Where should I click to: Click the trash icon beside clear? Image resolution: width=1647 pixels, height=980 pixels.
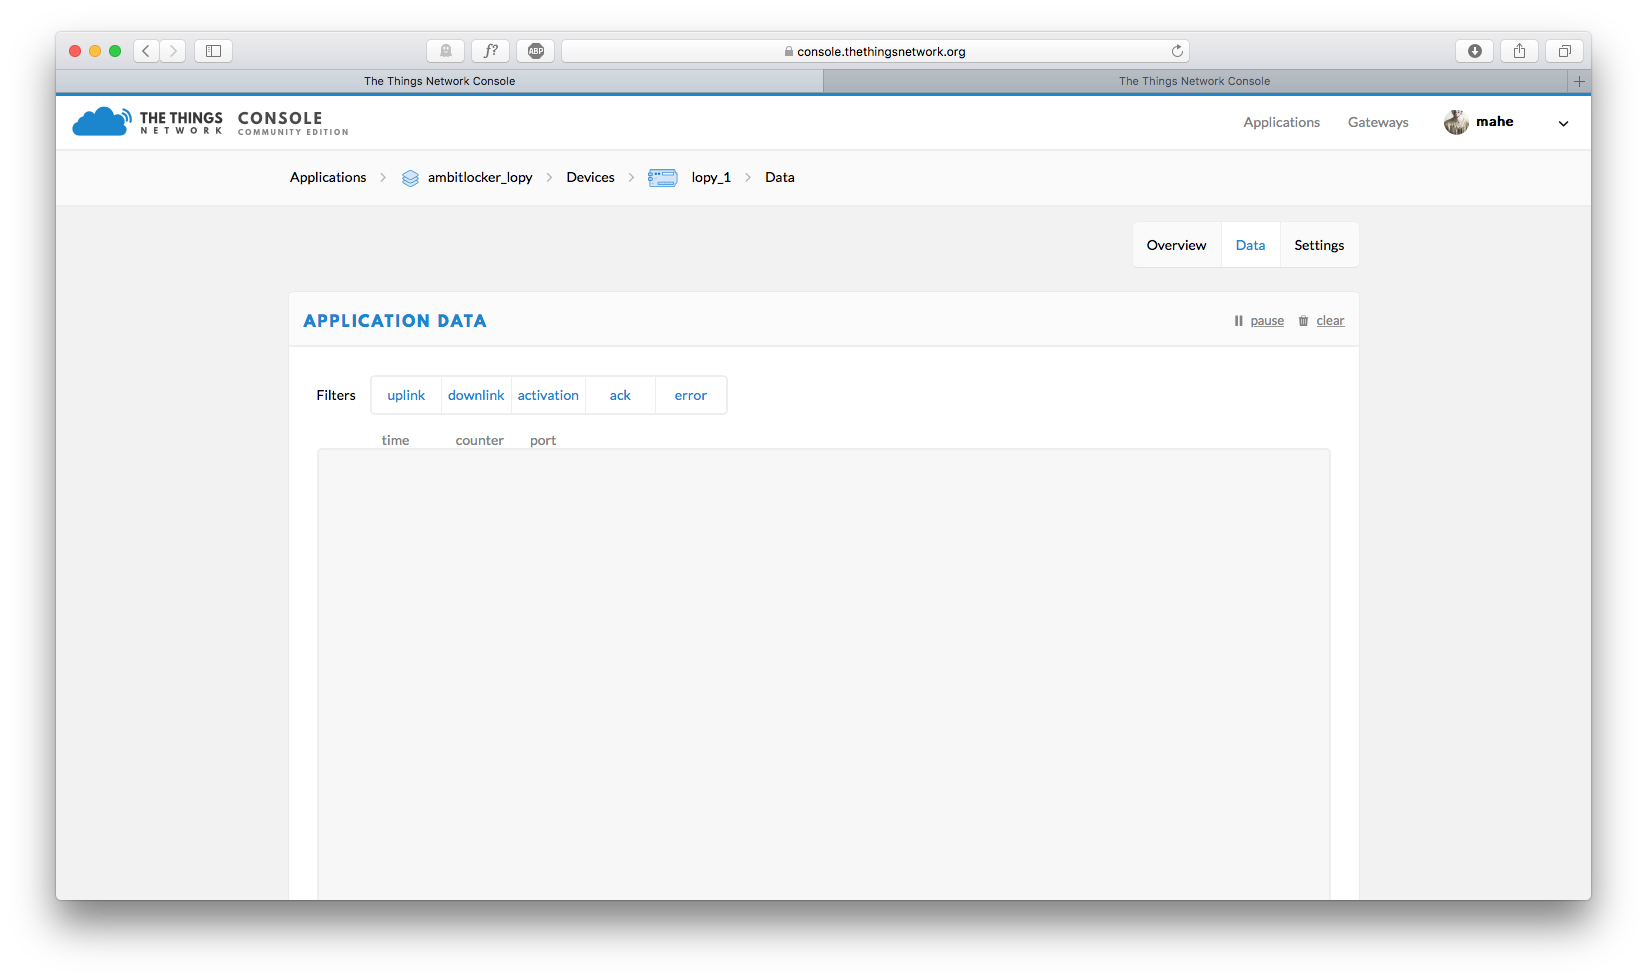click(1303, 321)
